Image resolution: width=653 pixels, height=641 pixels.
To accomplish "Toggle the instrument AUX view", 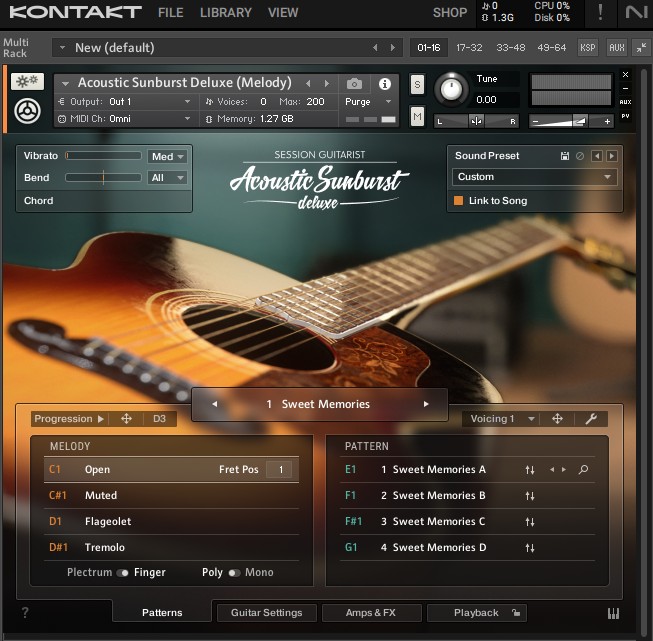I will coord(625,102).
